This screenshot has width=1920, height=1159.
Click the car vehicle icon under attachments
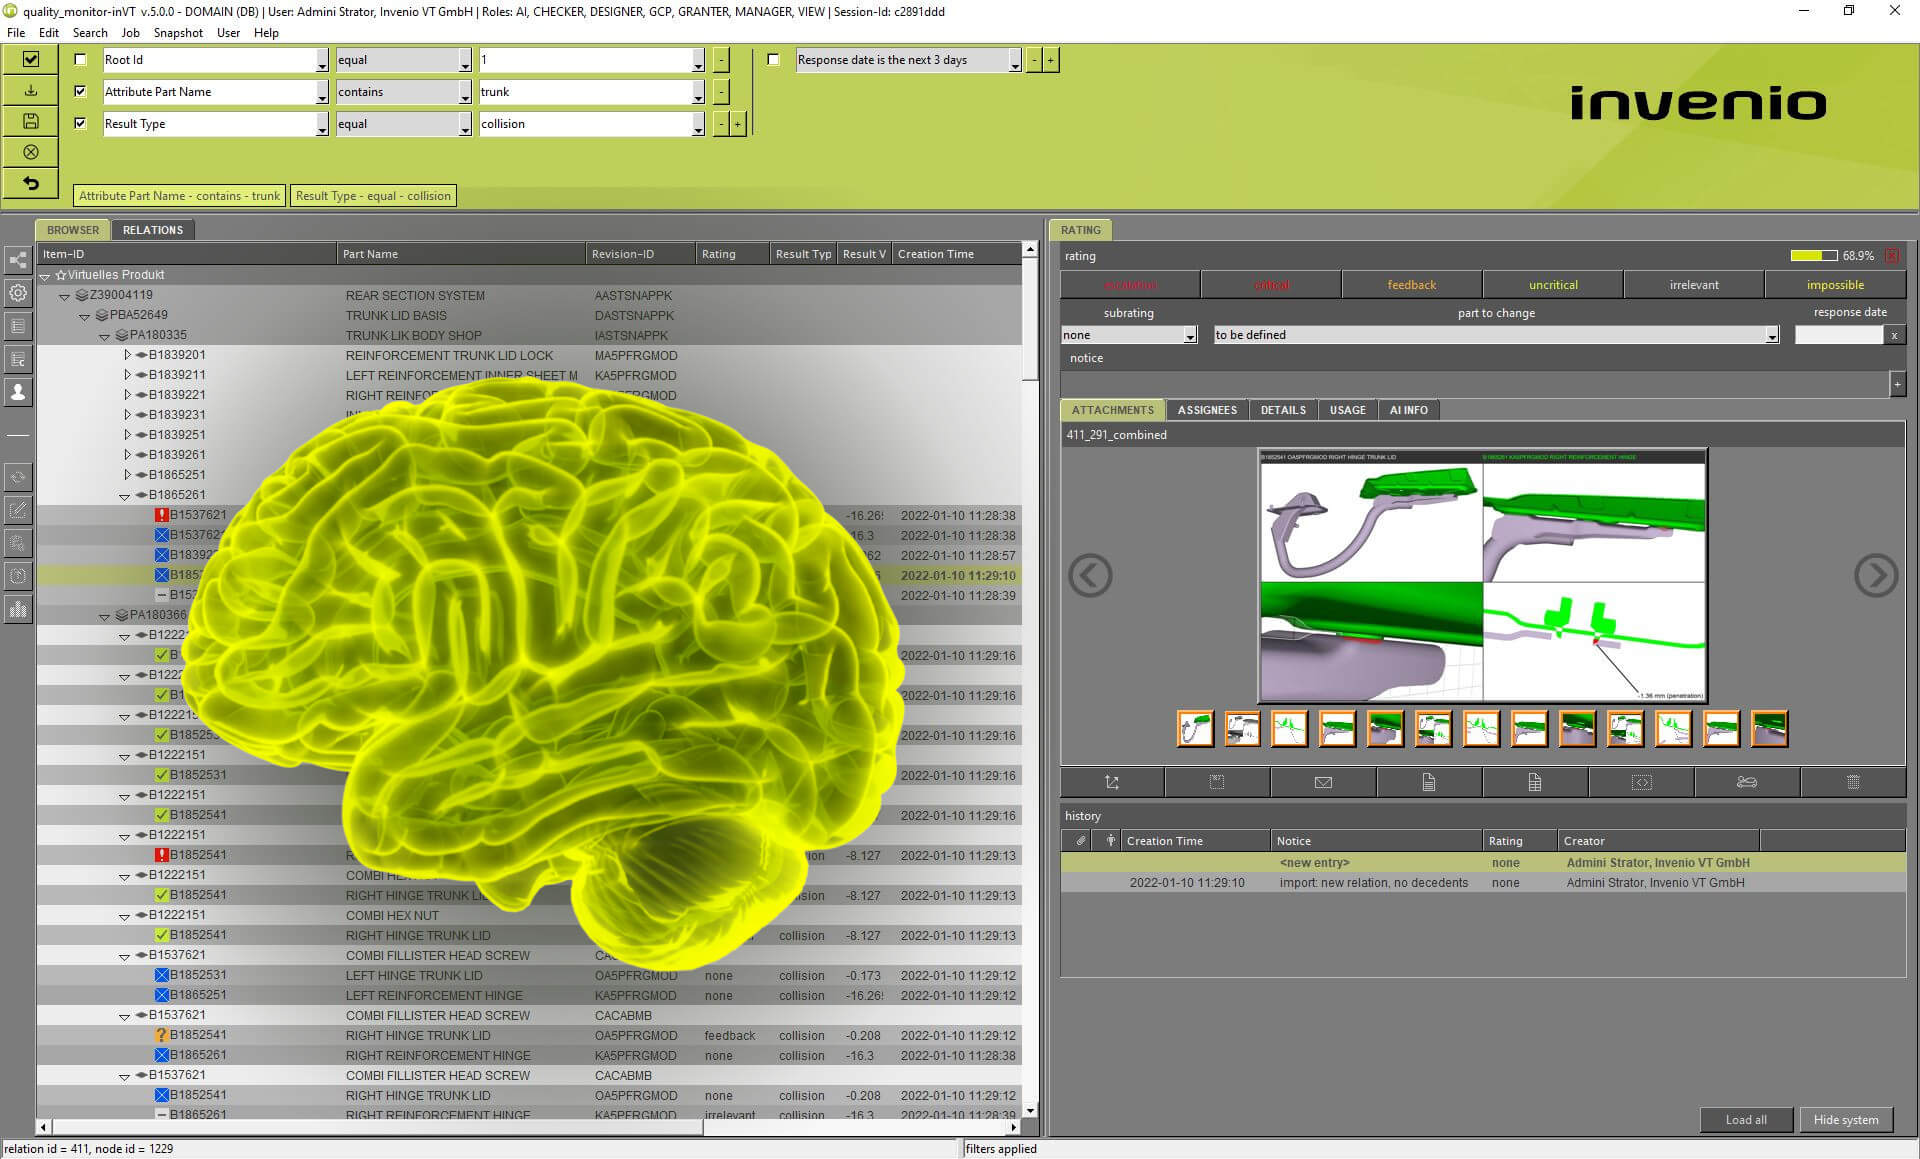click(x=1747, y=782)
